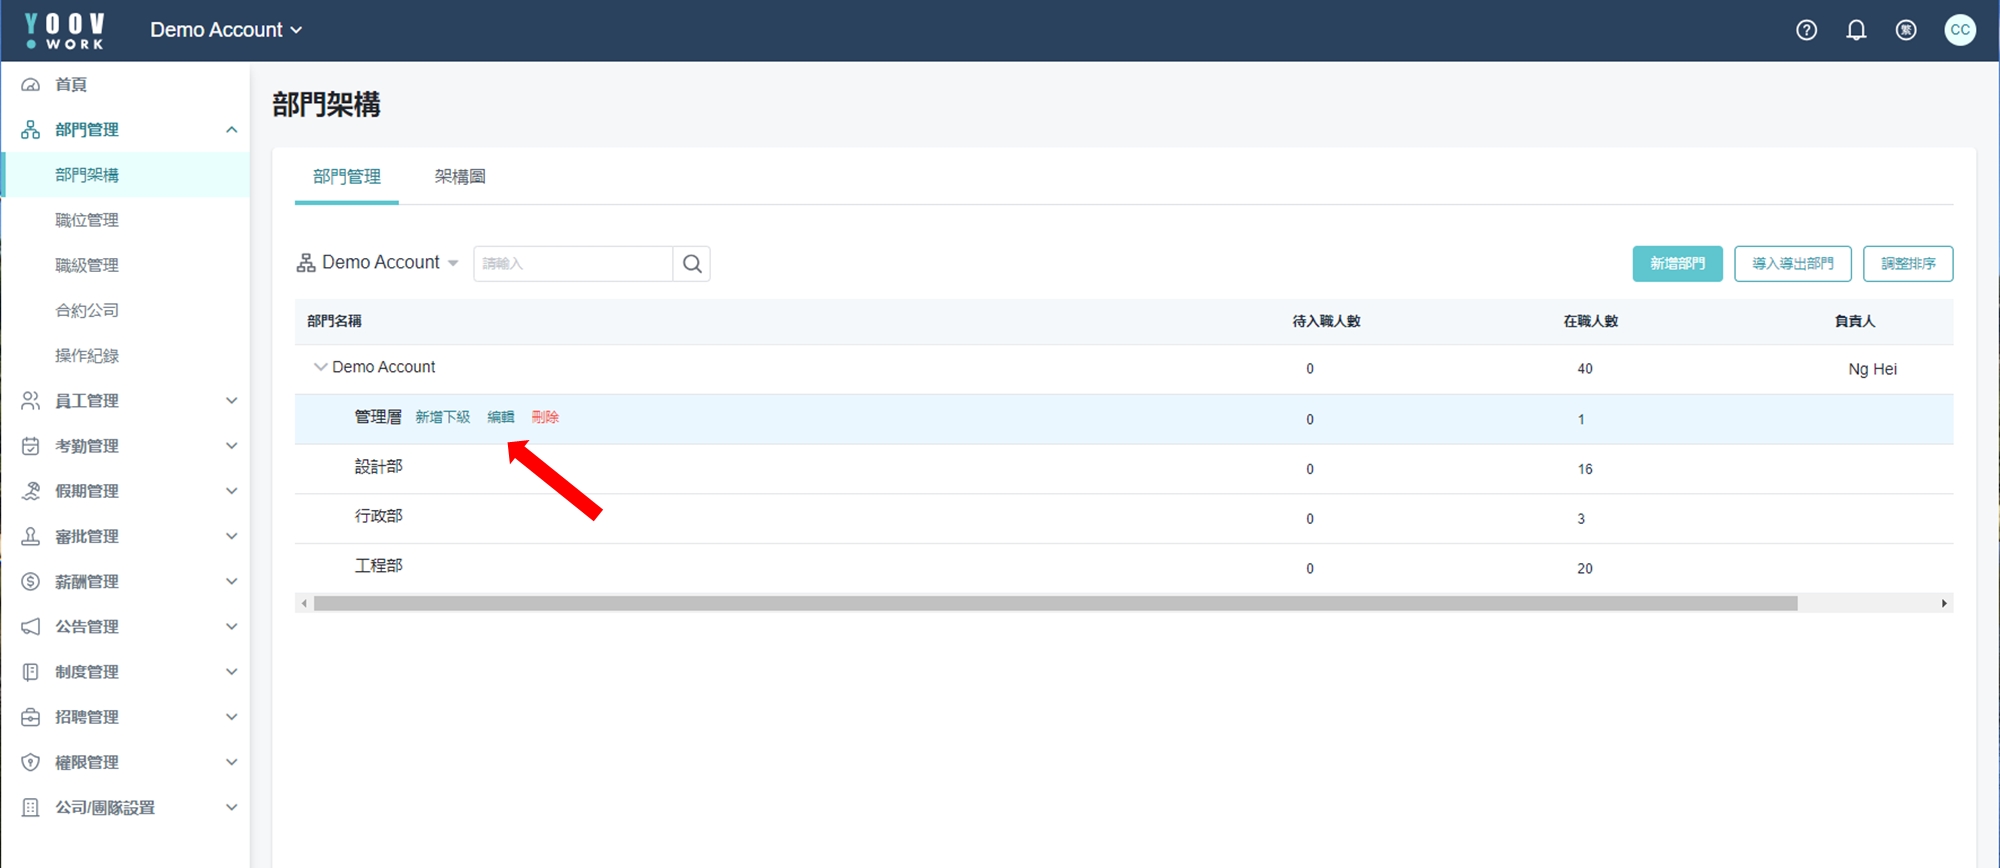Open the notifications bell

pos(1856,30)
